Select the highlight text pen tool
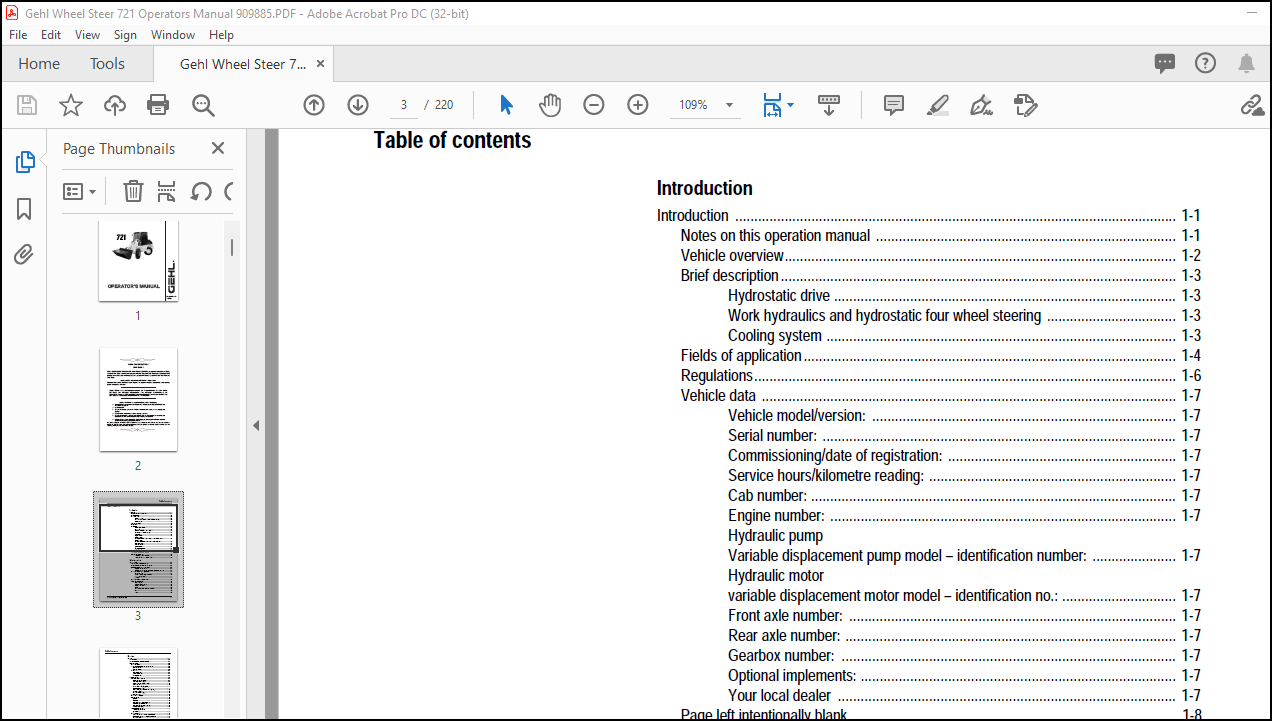Image resolution: width=1272 pixels, height=721 pixels. pos(937,105)
